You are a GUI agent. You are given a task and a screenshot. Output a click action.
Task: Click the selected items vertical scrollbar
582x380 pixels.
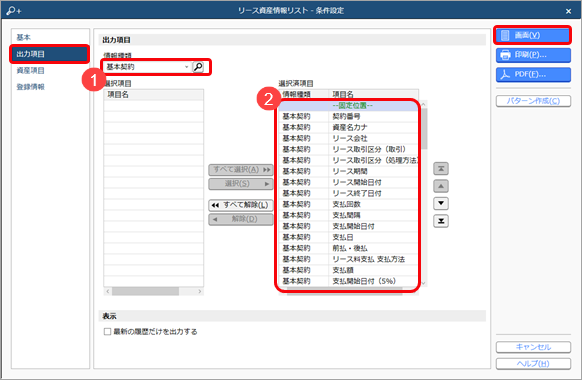pyautogui.click(x=424, y=129)
